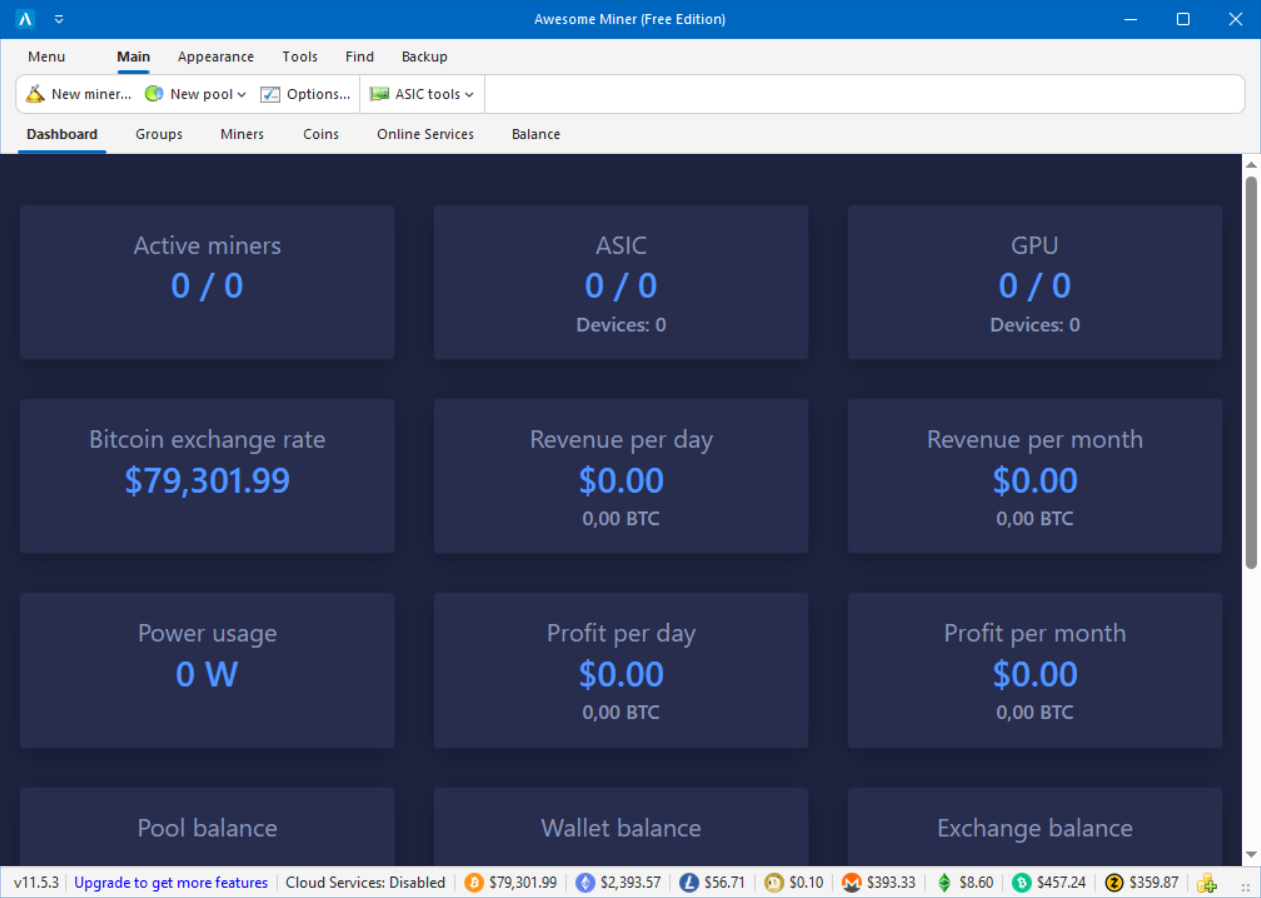1261x898 pixels.
Task: Open the Find ribbon tab
Action: [x=360, y=57]
